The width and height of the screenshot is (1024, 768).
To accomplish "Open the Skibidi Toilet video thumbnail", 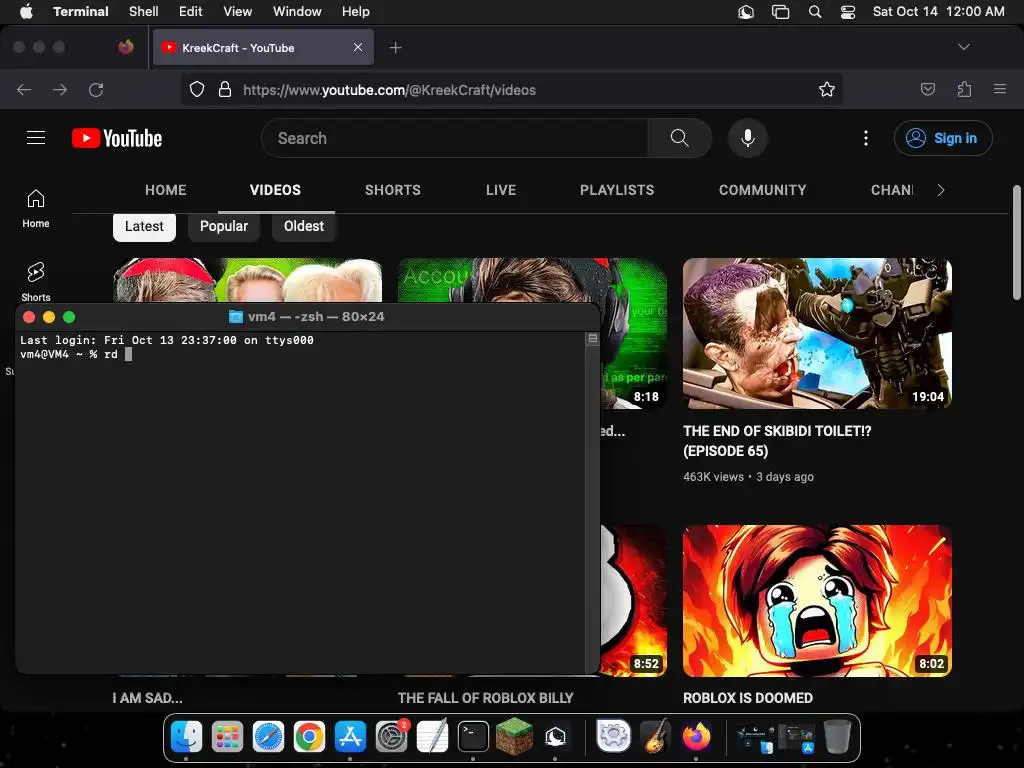I will tap(818, 334).
